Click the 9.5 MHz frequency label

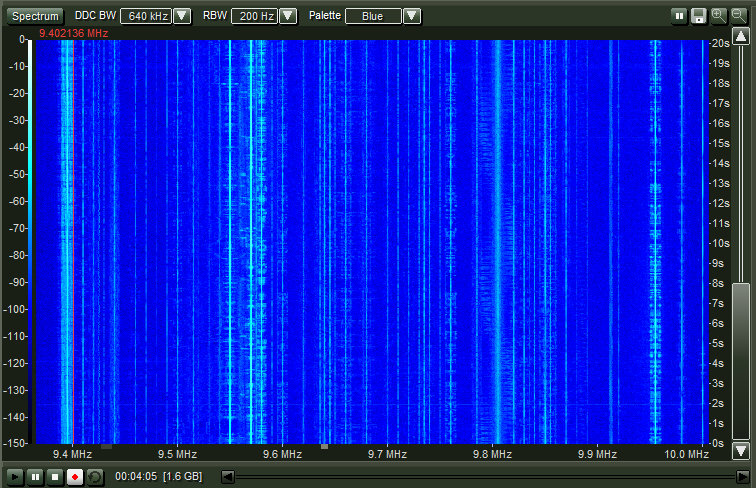[177, 454]
